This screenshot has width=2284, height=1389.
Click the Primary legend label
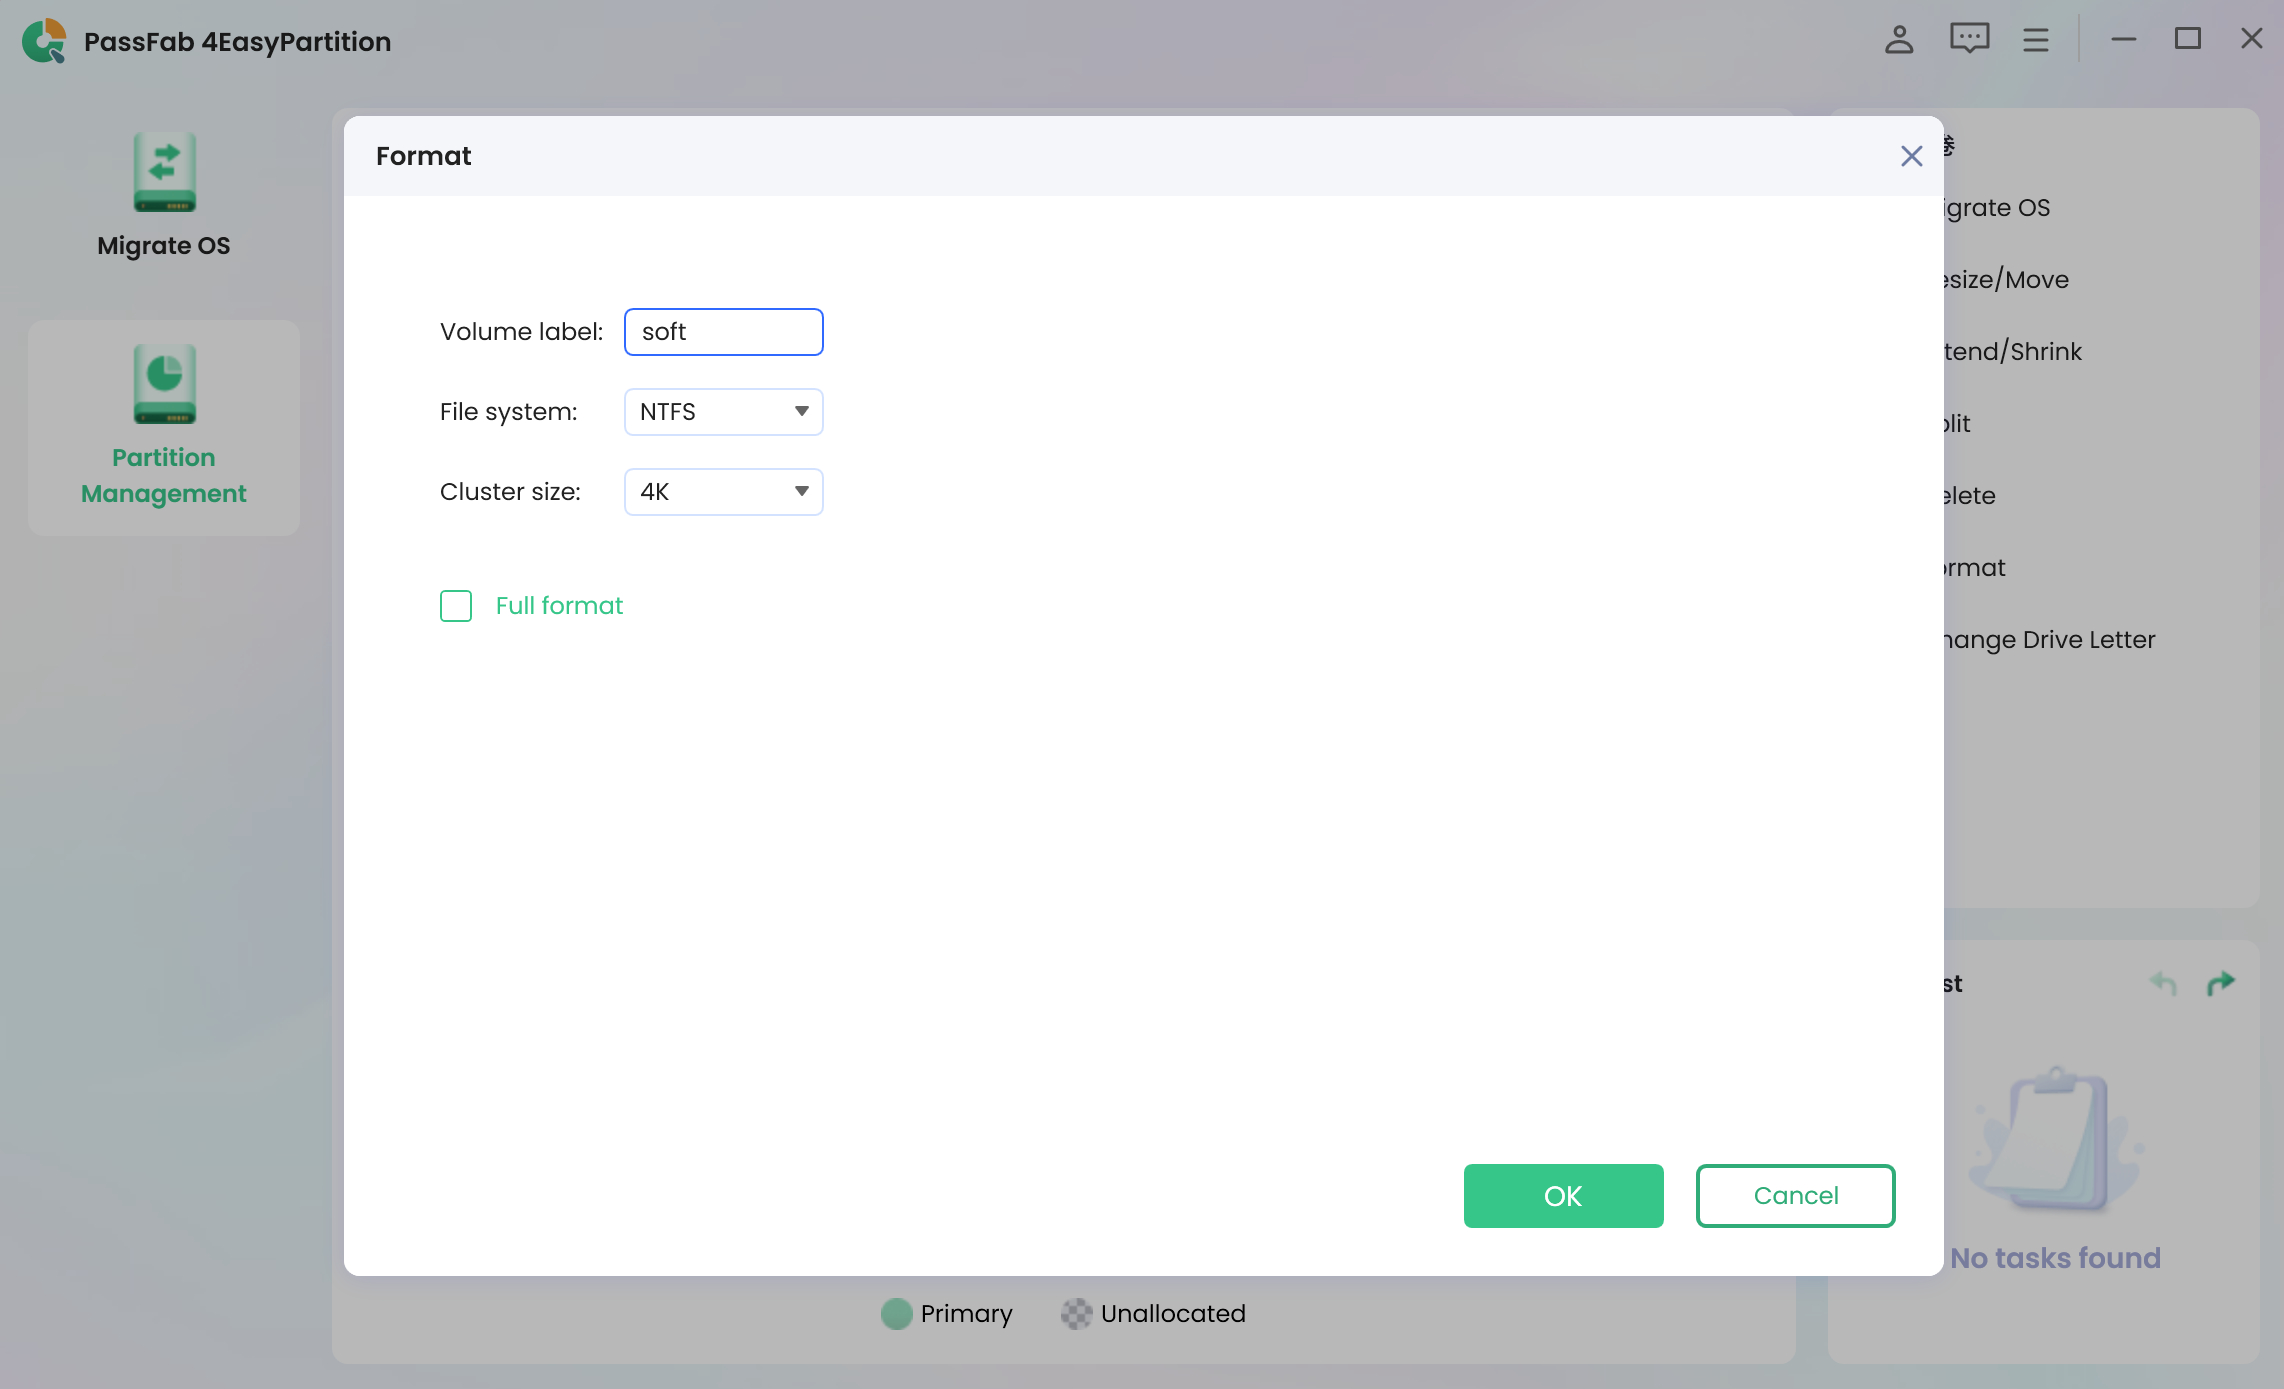click(966, 1314)
